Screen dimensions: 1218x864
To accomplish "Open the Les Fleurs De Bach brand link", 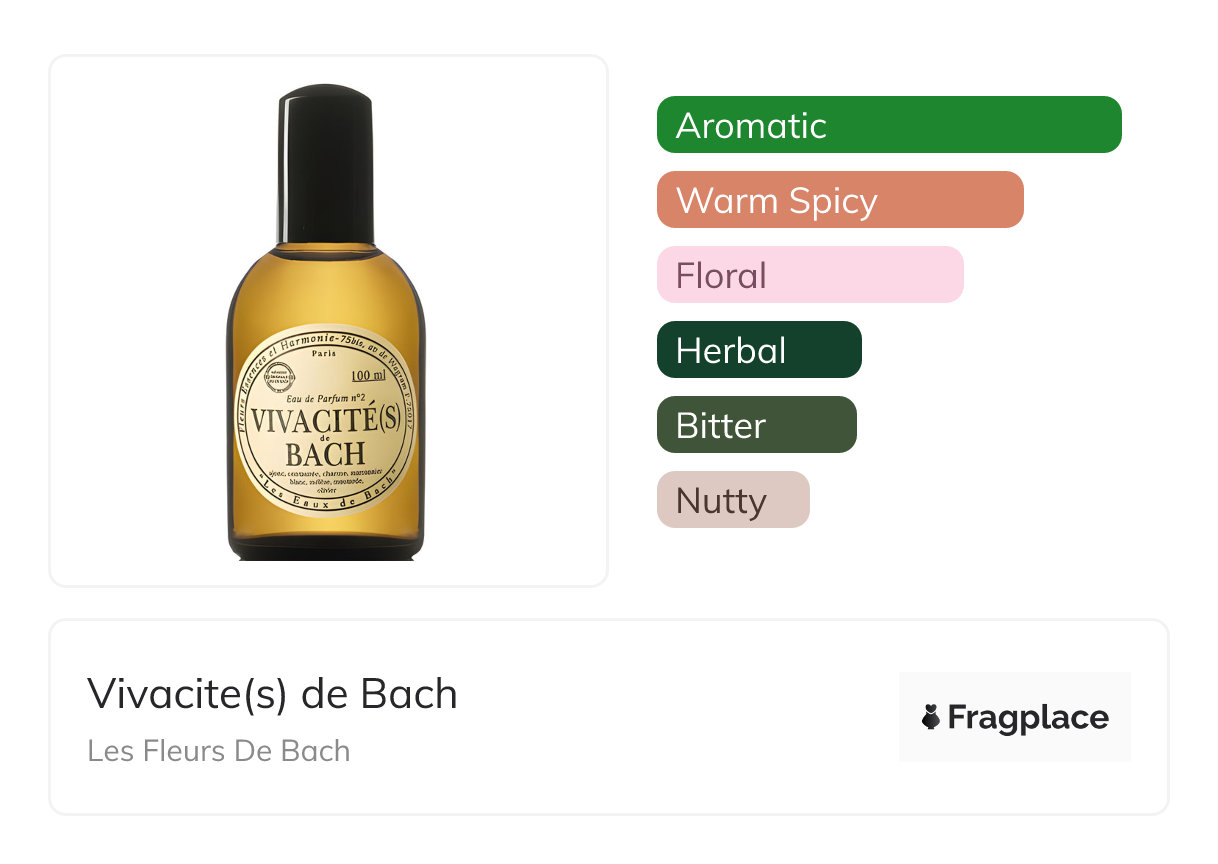I will 219,751.
